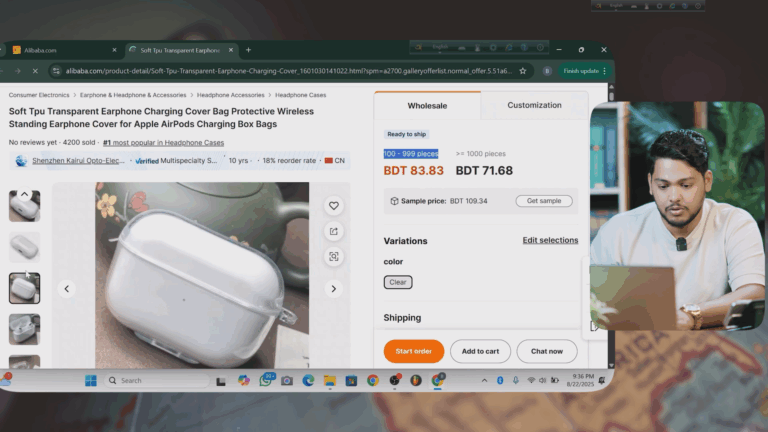
Task: Switch to the Customization tab
Action: (534, 105)
